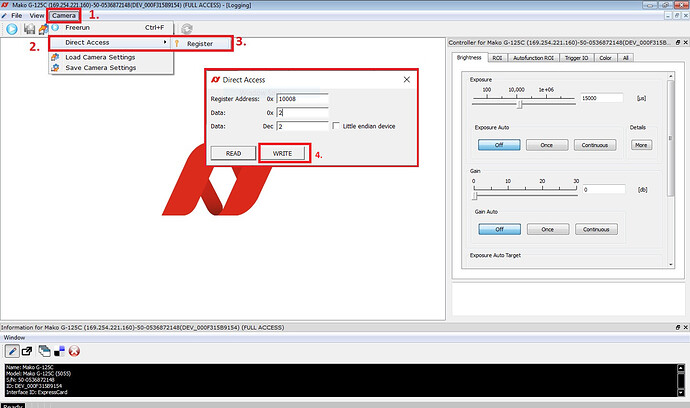Click the log line 'Interface ID: ExpressCard'
Image resolution: width=690 pixels, height=408 pixels.
(37, 392)
